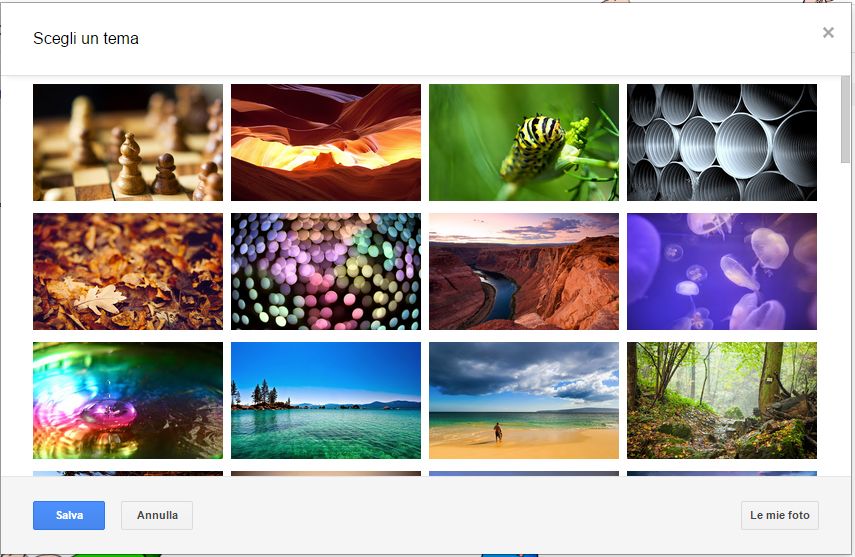Viewport: 855px width, 557px height.
Task: Select the chess pieces theme thumbnail
Action: 128,142
